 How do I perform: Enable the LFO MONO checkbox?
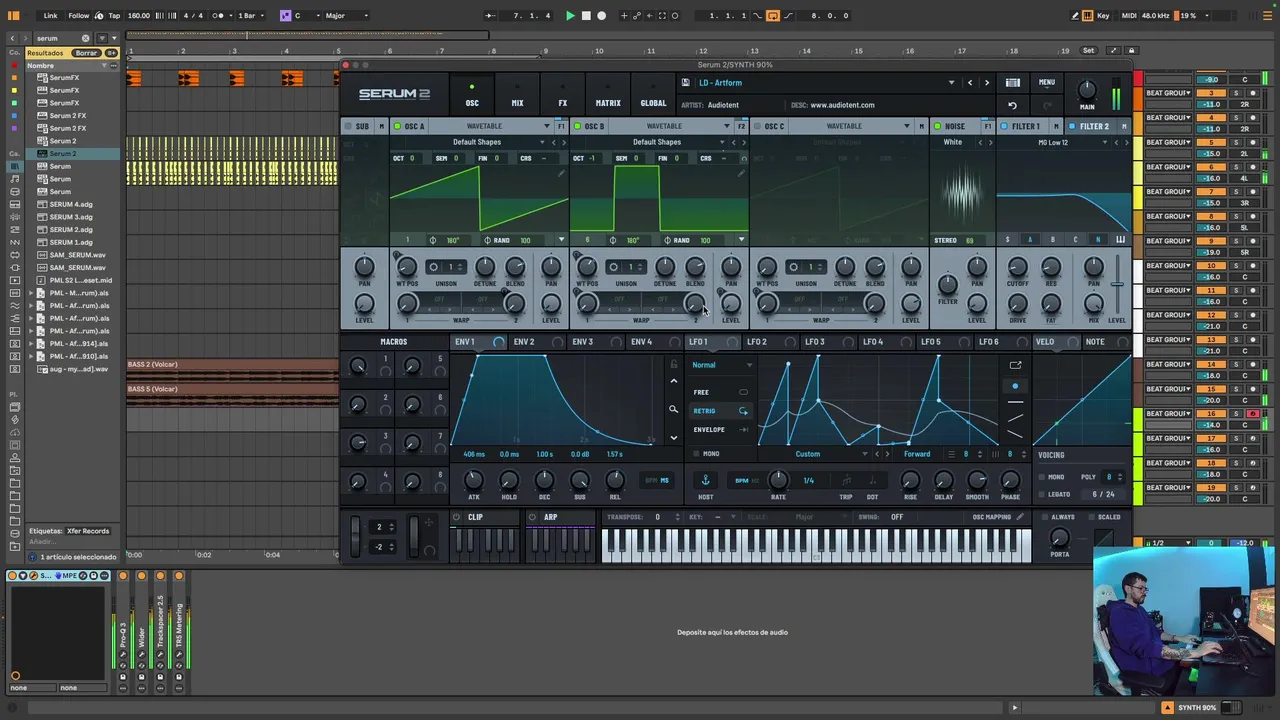pyautogui.click(x=697, y=454)
